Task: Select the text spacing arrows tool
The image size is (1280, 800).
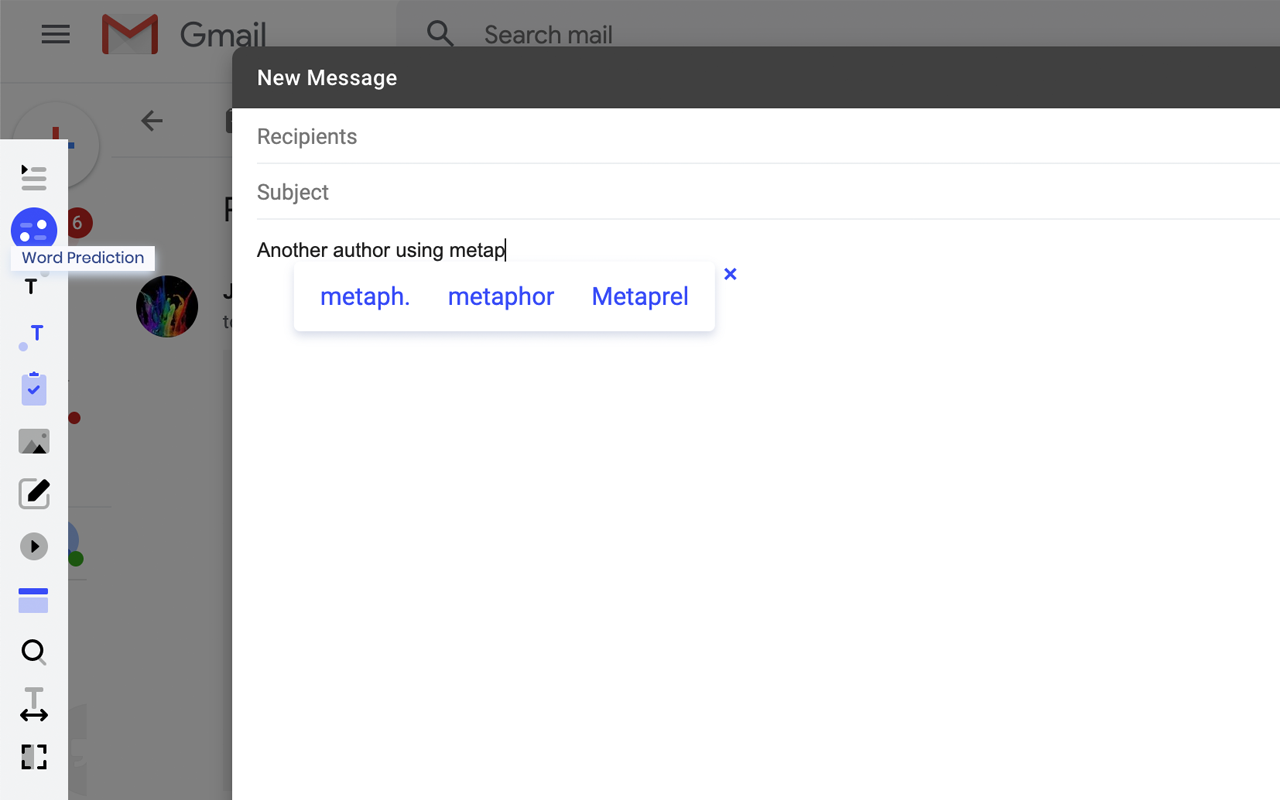Action: (34, 703)
